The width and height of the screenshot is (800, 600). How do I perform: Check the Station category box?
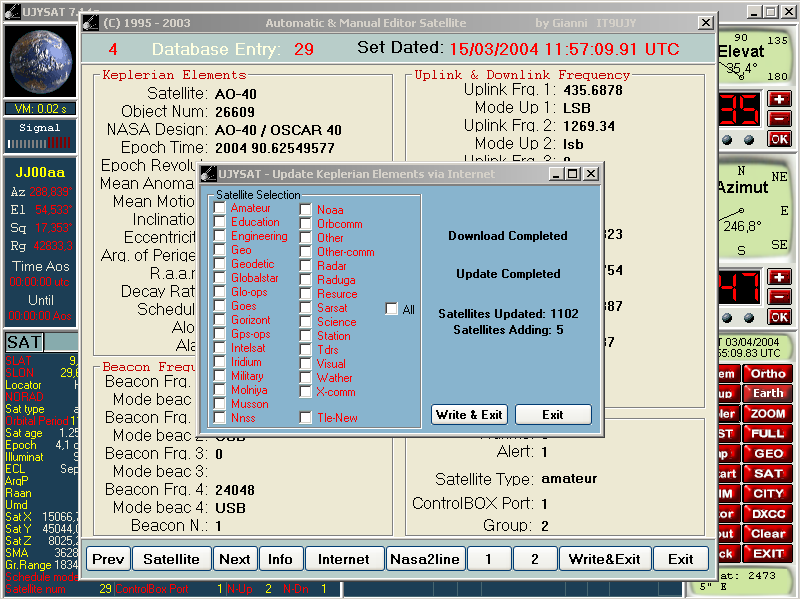pos(306,336)
